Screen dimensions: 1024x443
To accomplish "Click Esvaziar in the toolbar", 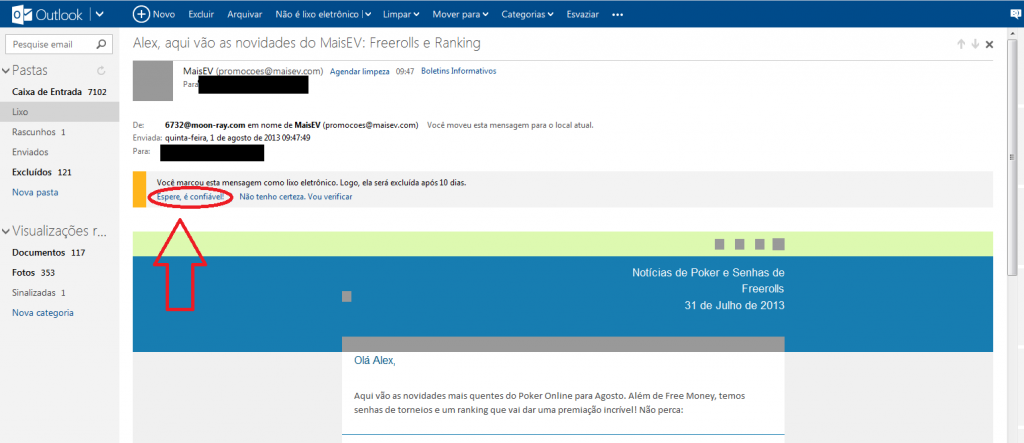I will click(x=583, y=14).
